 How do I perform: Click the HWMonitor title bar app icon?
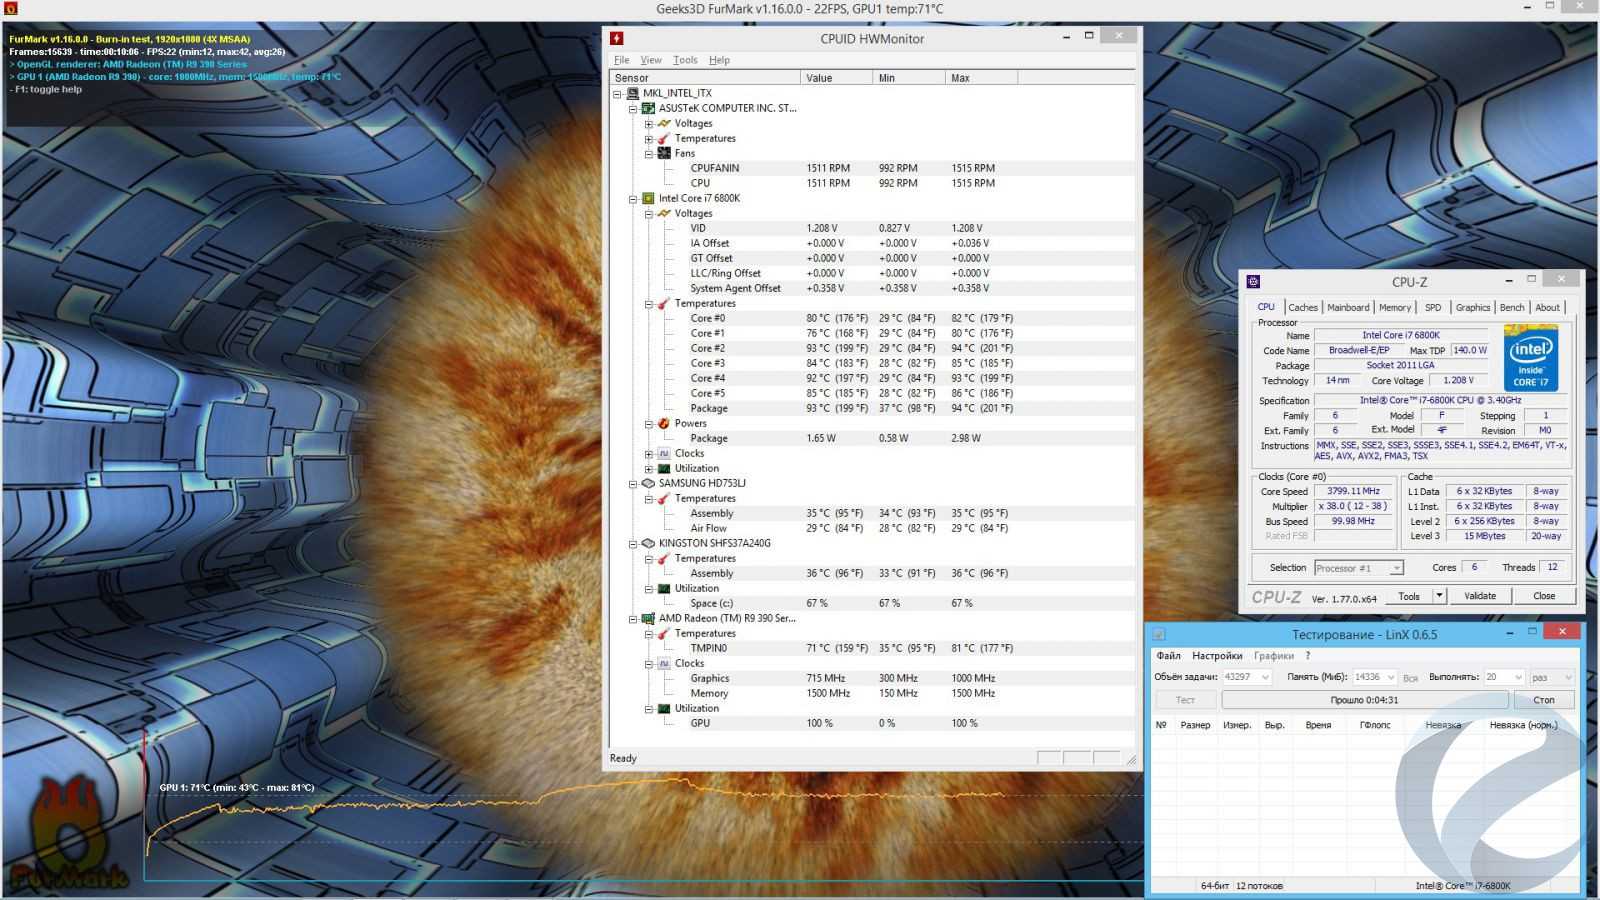617,38
